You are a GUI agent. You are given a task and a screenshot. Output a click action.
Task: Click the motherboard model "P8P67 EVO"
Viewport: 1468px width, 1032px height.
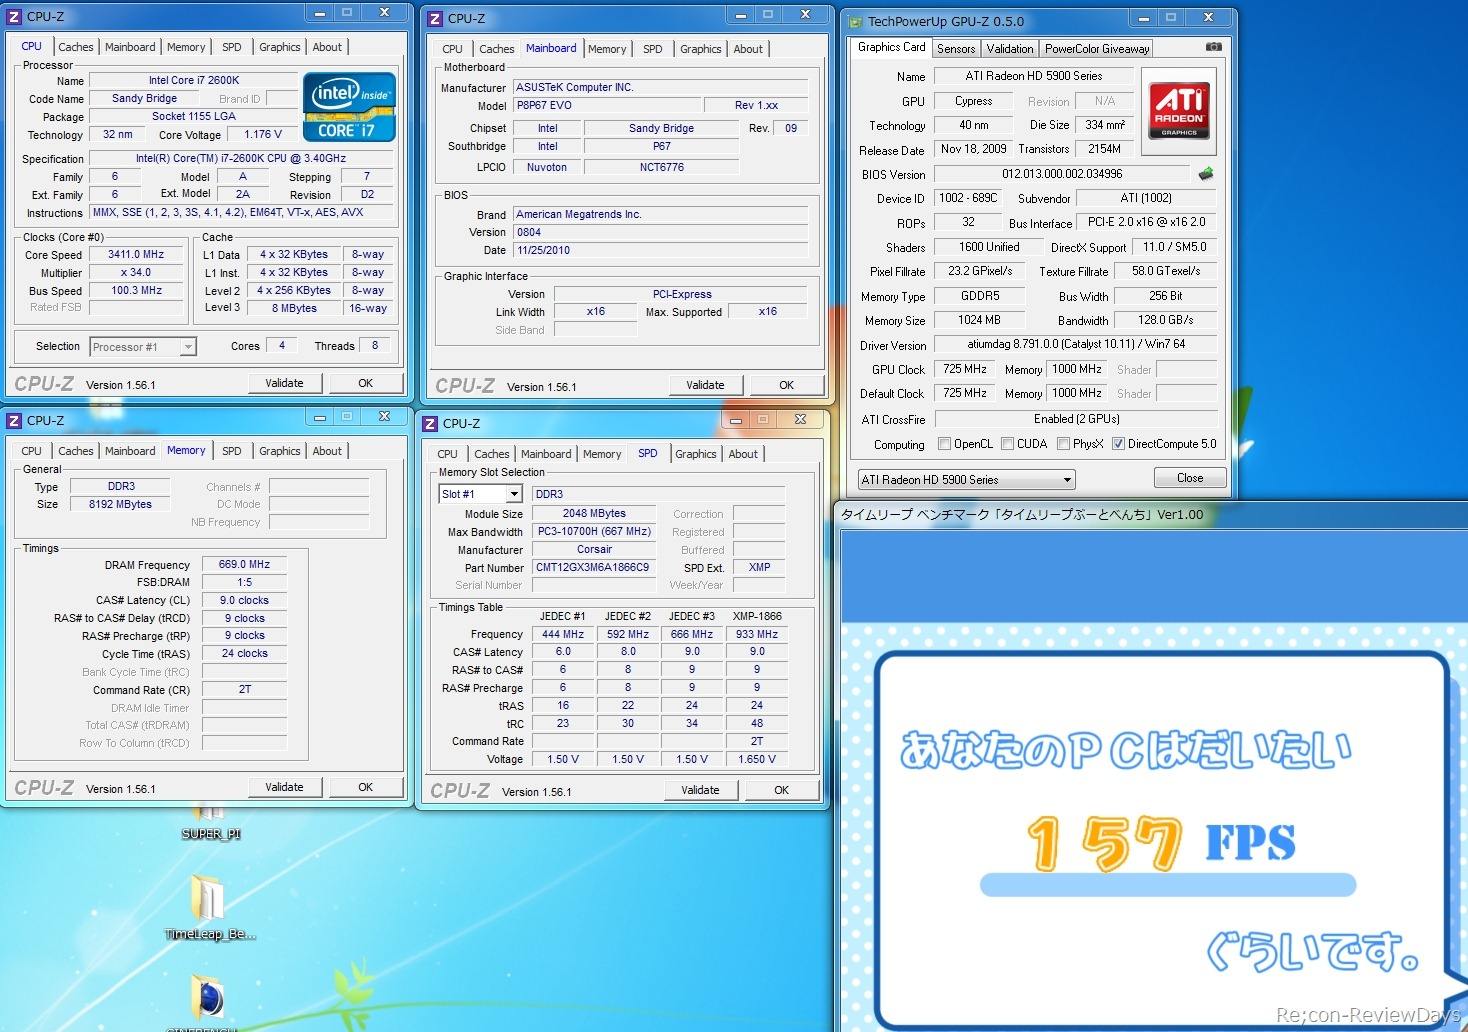[607, 106]
